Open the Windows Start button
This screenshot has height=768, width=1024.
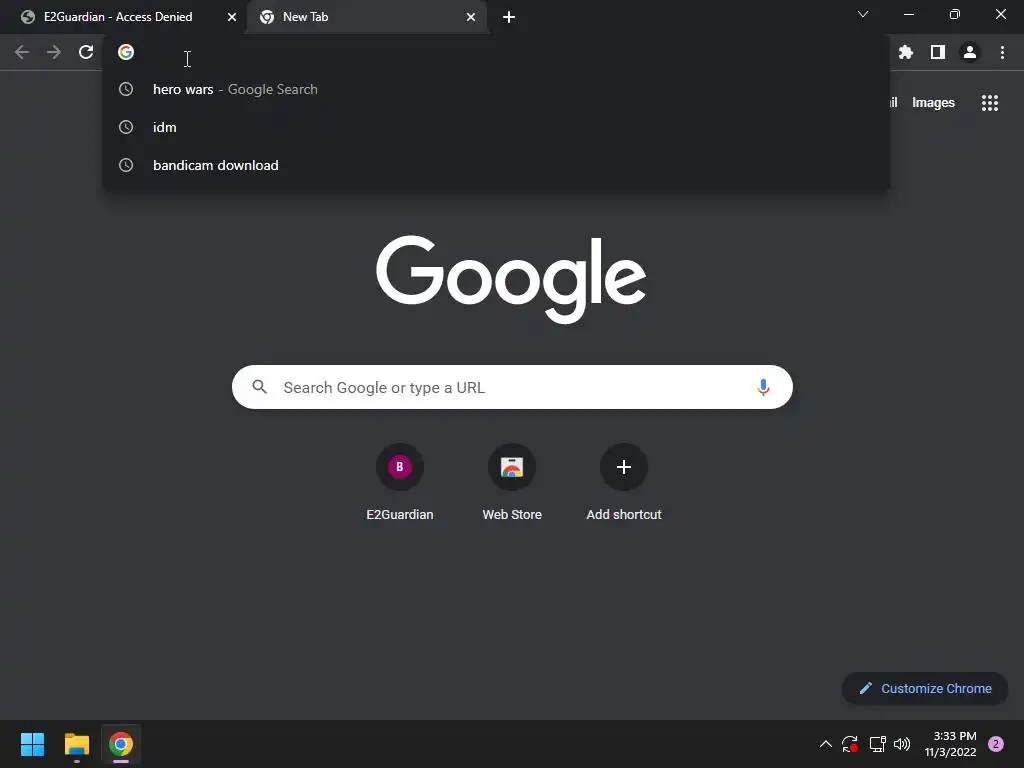click(x=32, y=744)
